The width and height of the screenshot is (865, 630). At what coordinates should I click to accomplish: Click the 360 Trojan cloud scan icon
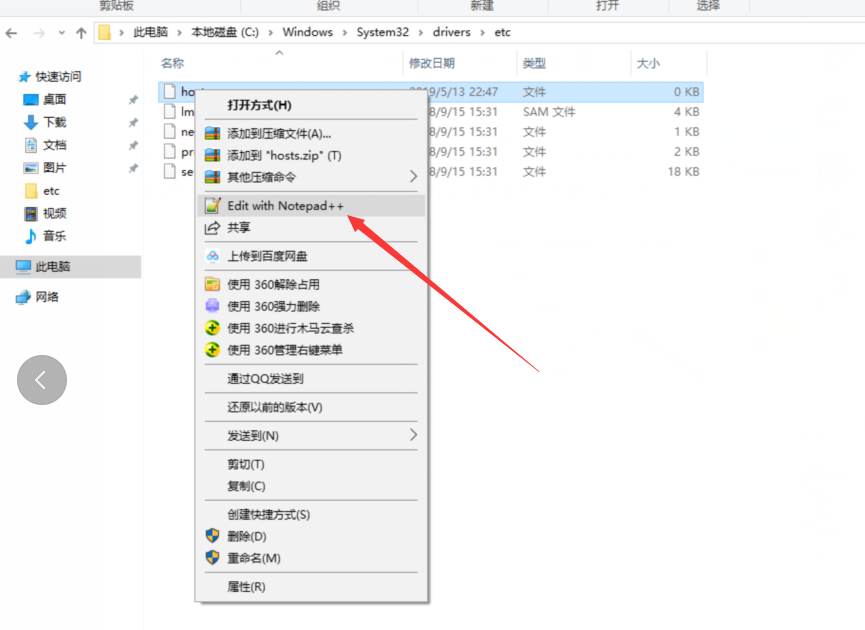(x=212, y=328)
